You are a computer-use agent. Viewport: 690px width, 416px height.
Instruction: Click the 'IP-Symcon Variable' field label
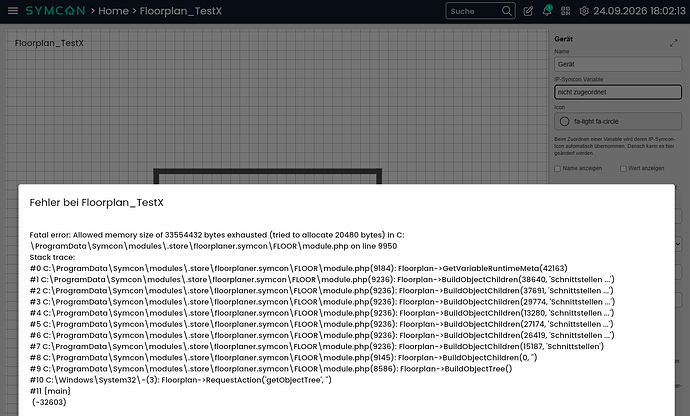579,79
